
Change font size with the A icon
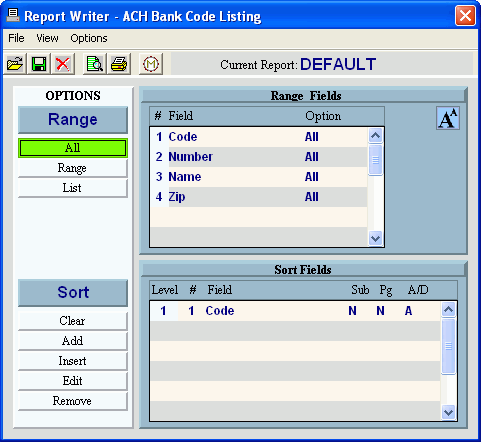(x=448, y=118)
